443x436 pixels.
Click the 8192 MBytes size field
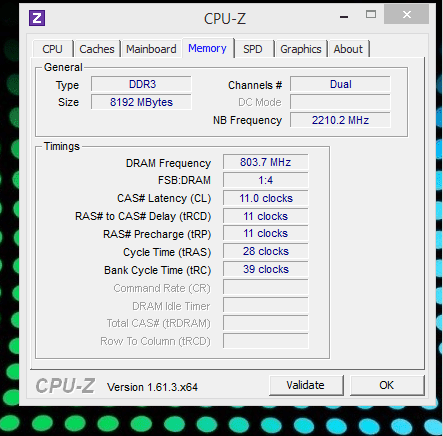pyautogui.click(x=141, y=102)
